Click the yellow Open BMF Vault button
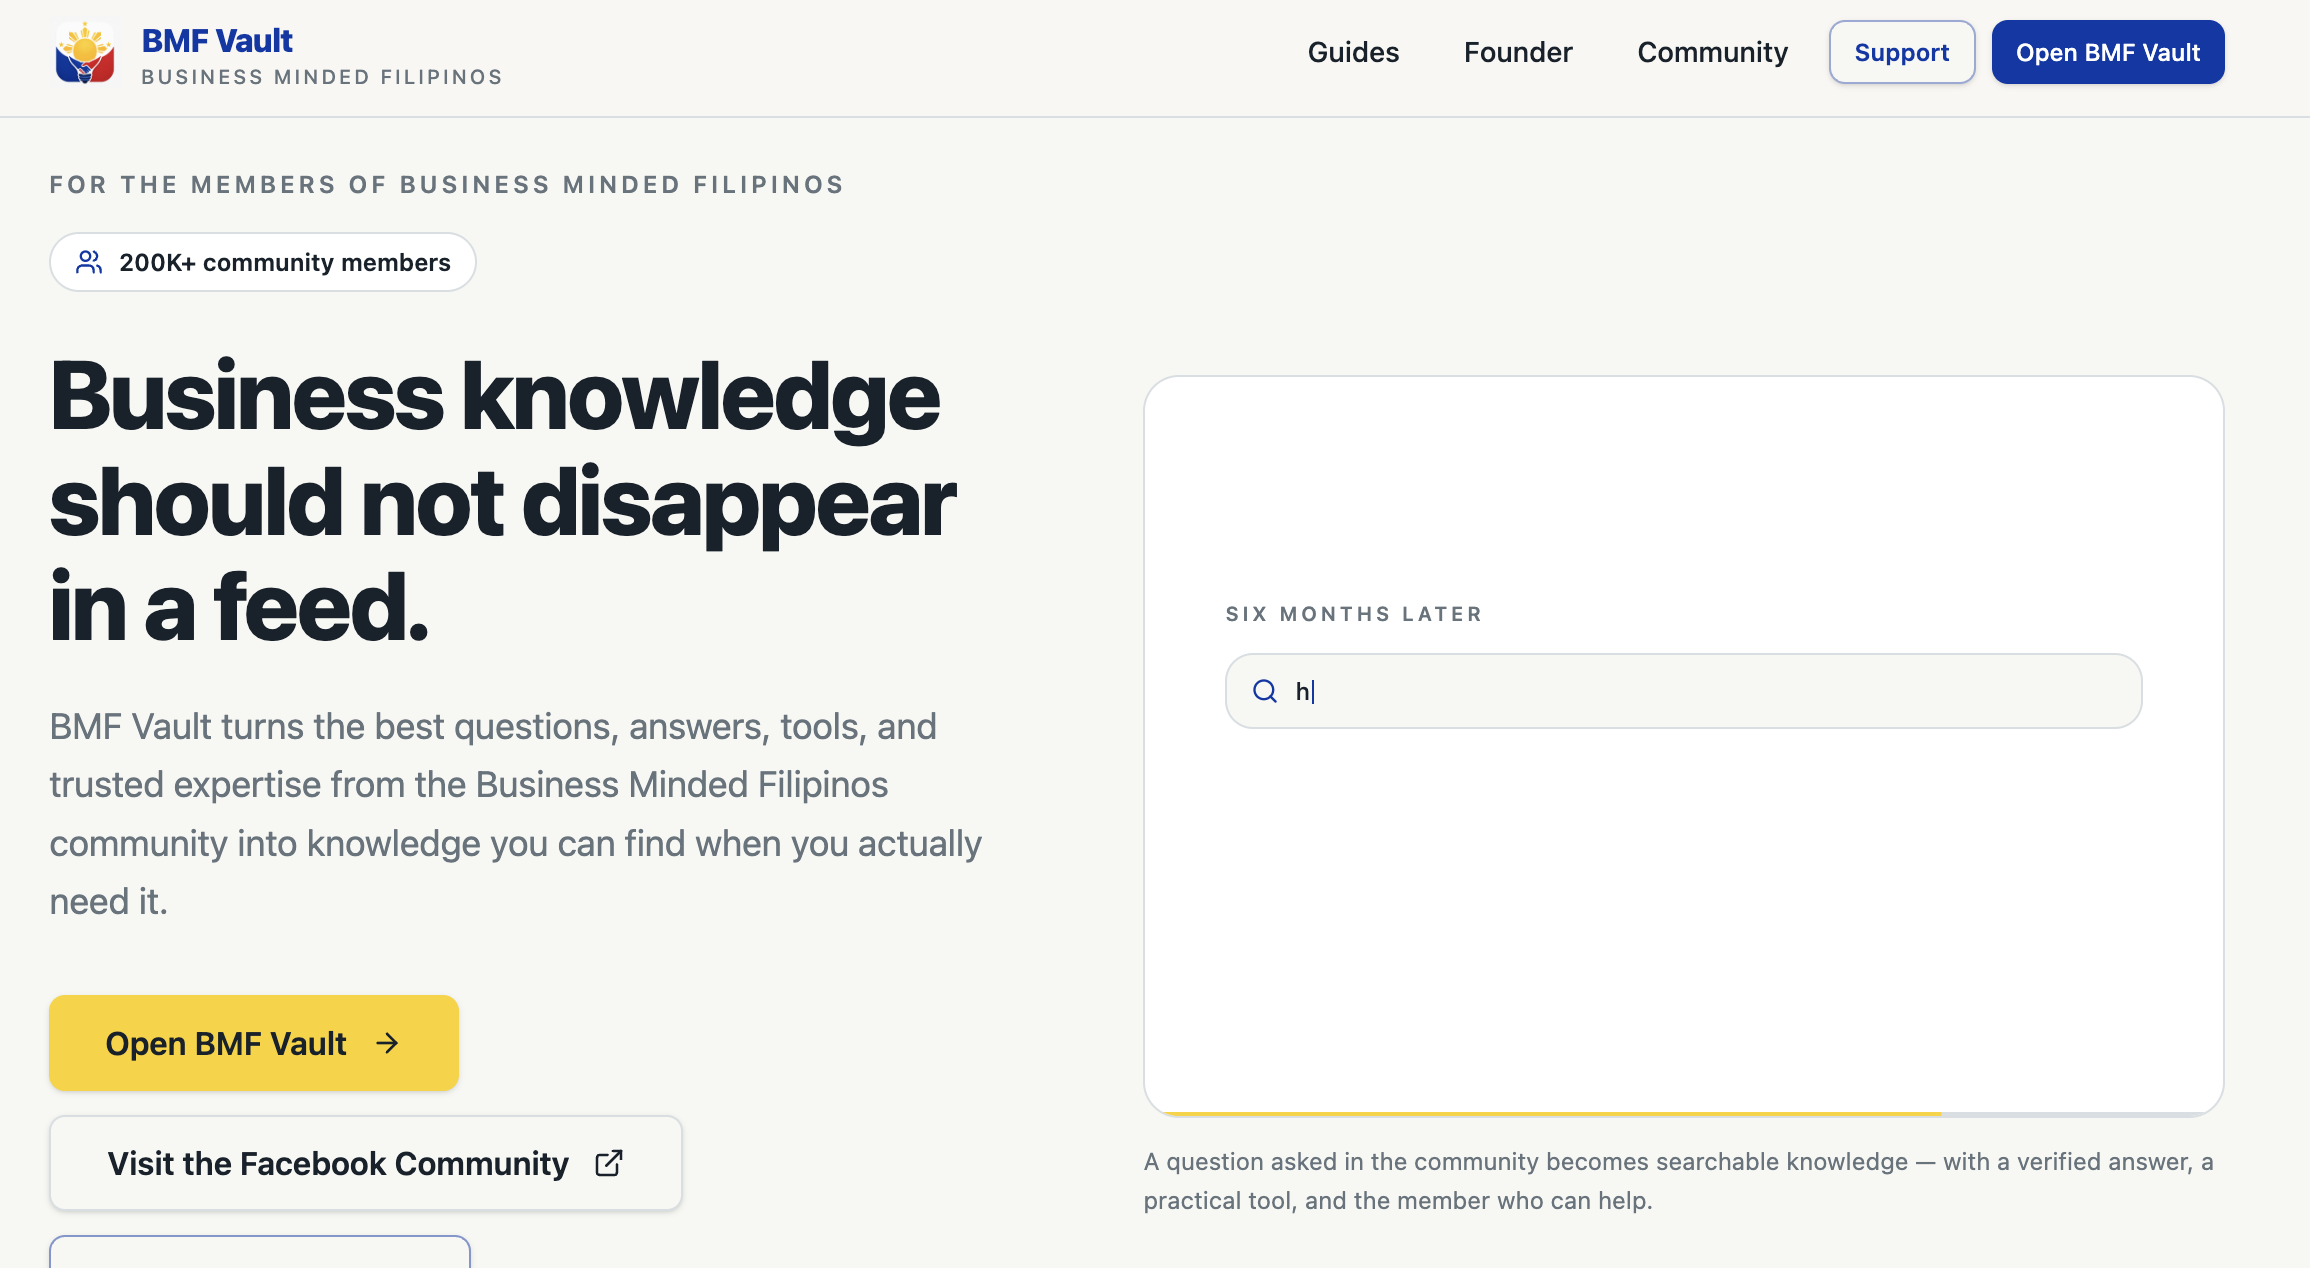 click(254, 1043)
